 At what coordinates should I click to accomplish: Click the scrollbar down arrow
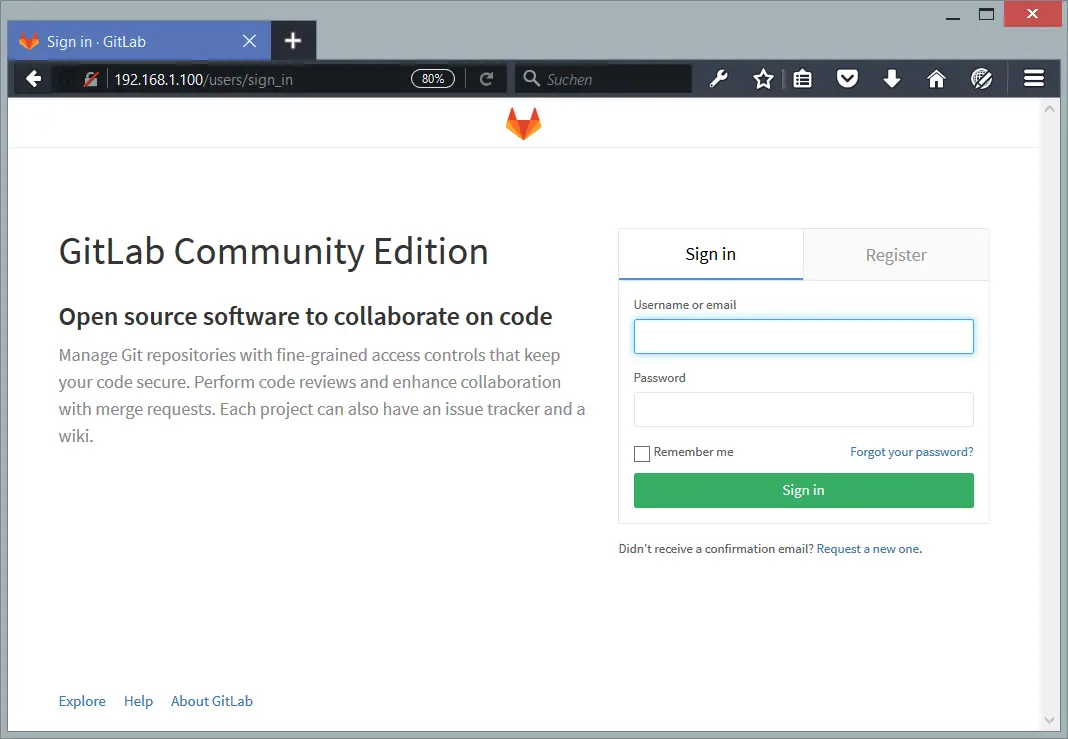tap(1049, 720)
